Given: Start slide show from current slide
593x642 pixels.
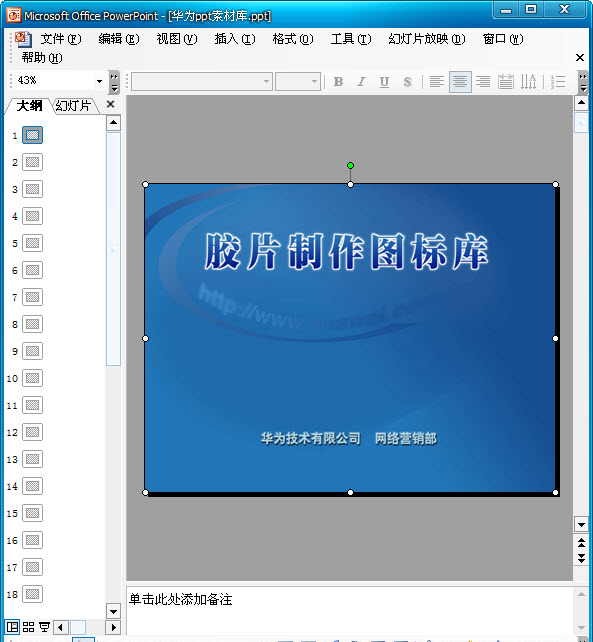Looking at the screenshot, I should coord(44,627).
